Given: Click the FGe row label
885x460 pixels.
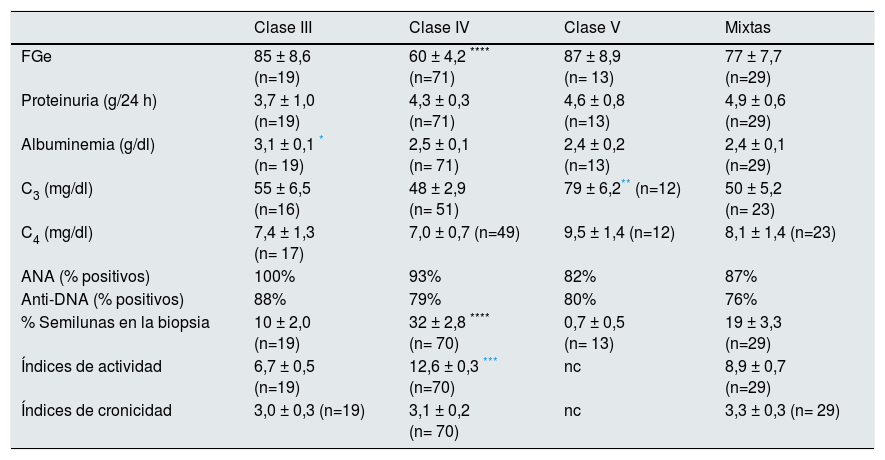Looking at the screenshot, I should pos(37,57).
